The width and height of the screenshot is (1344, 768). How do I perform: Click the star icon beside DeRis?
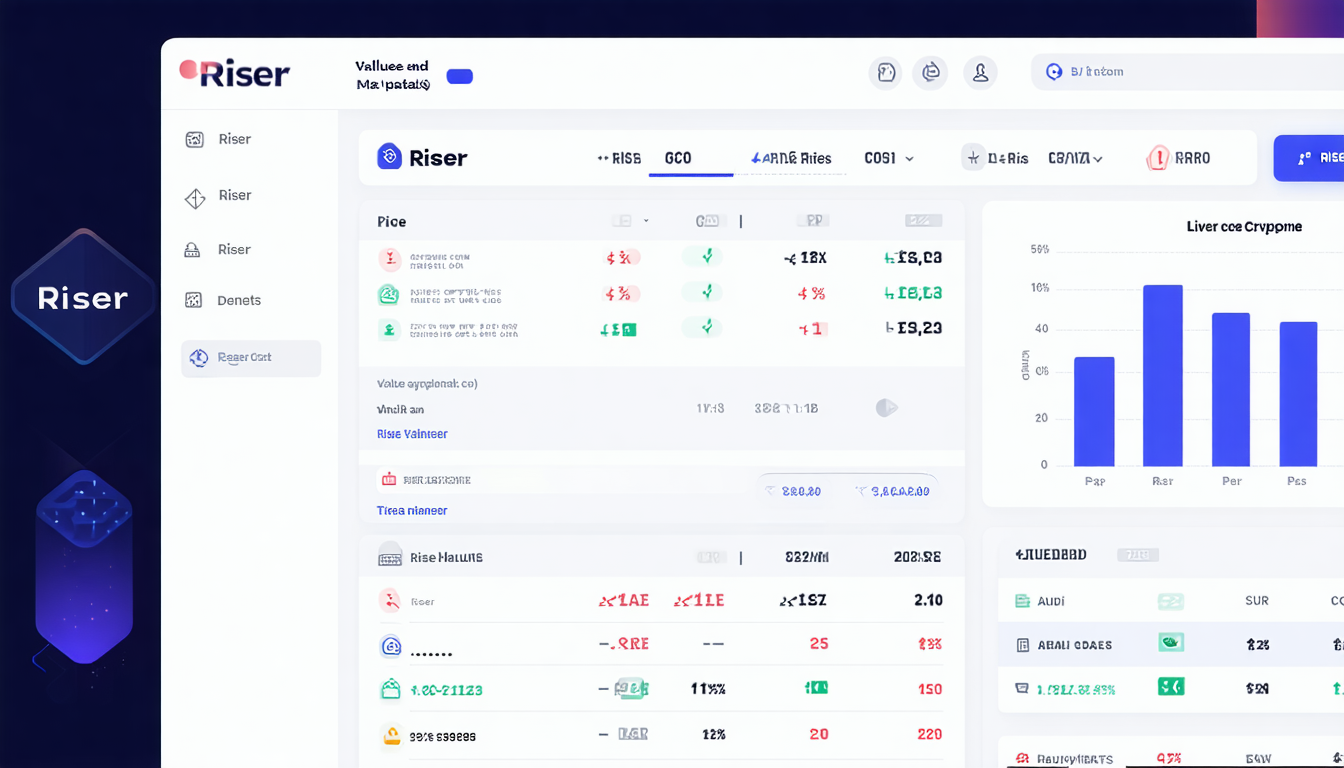tap(972, 158)
